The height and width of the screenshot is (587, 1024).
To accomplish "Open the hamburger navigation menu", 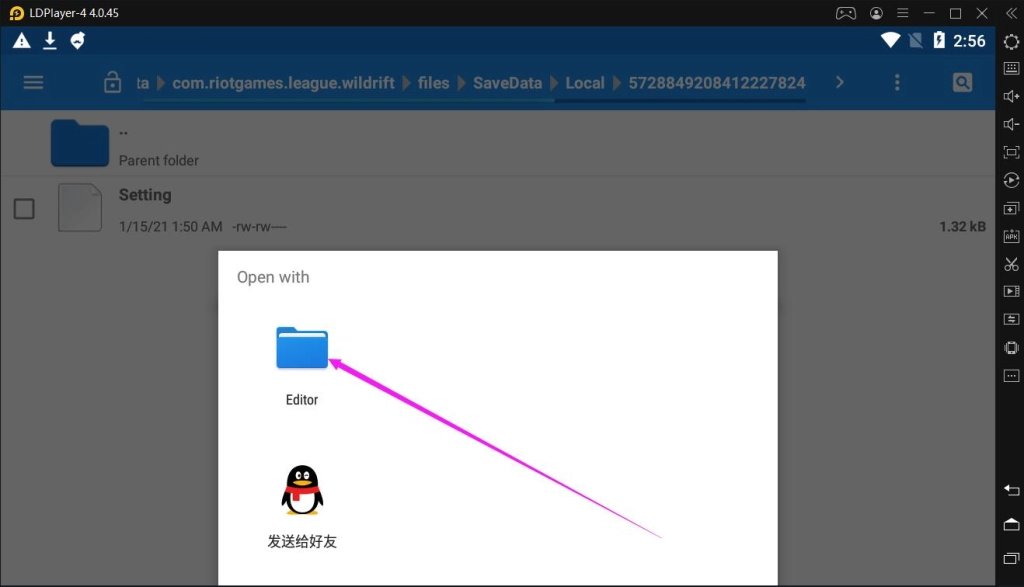I will (33, 82).
